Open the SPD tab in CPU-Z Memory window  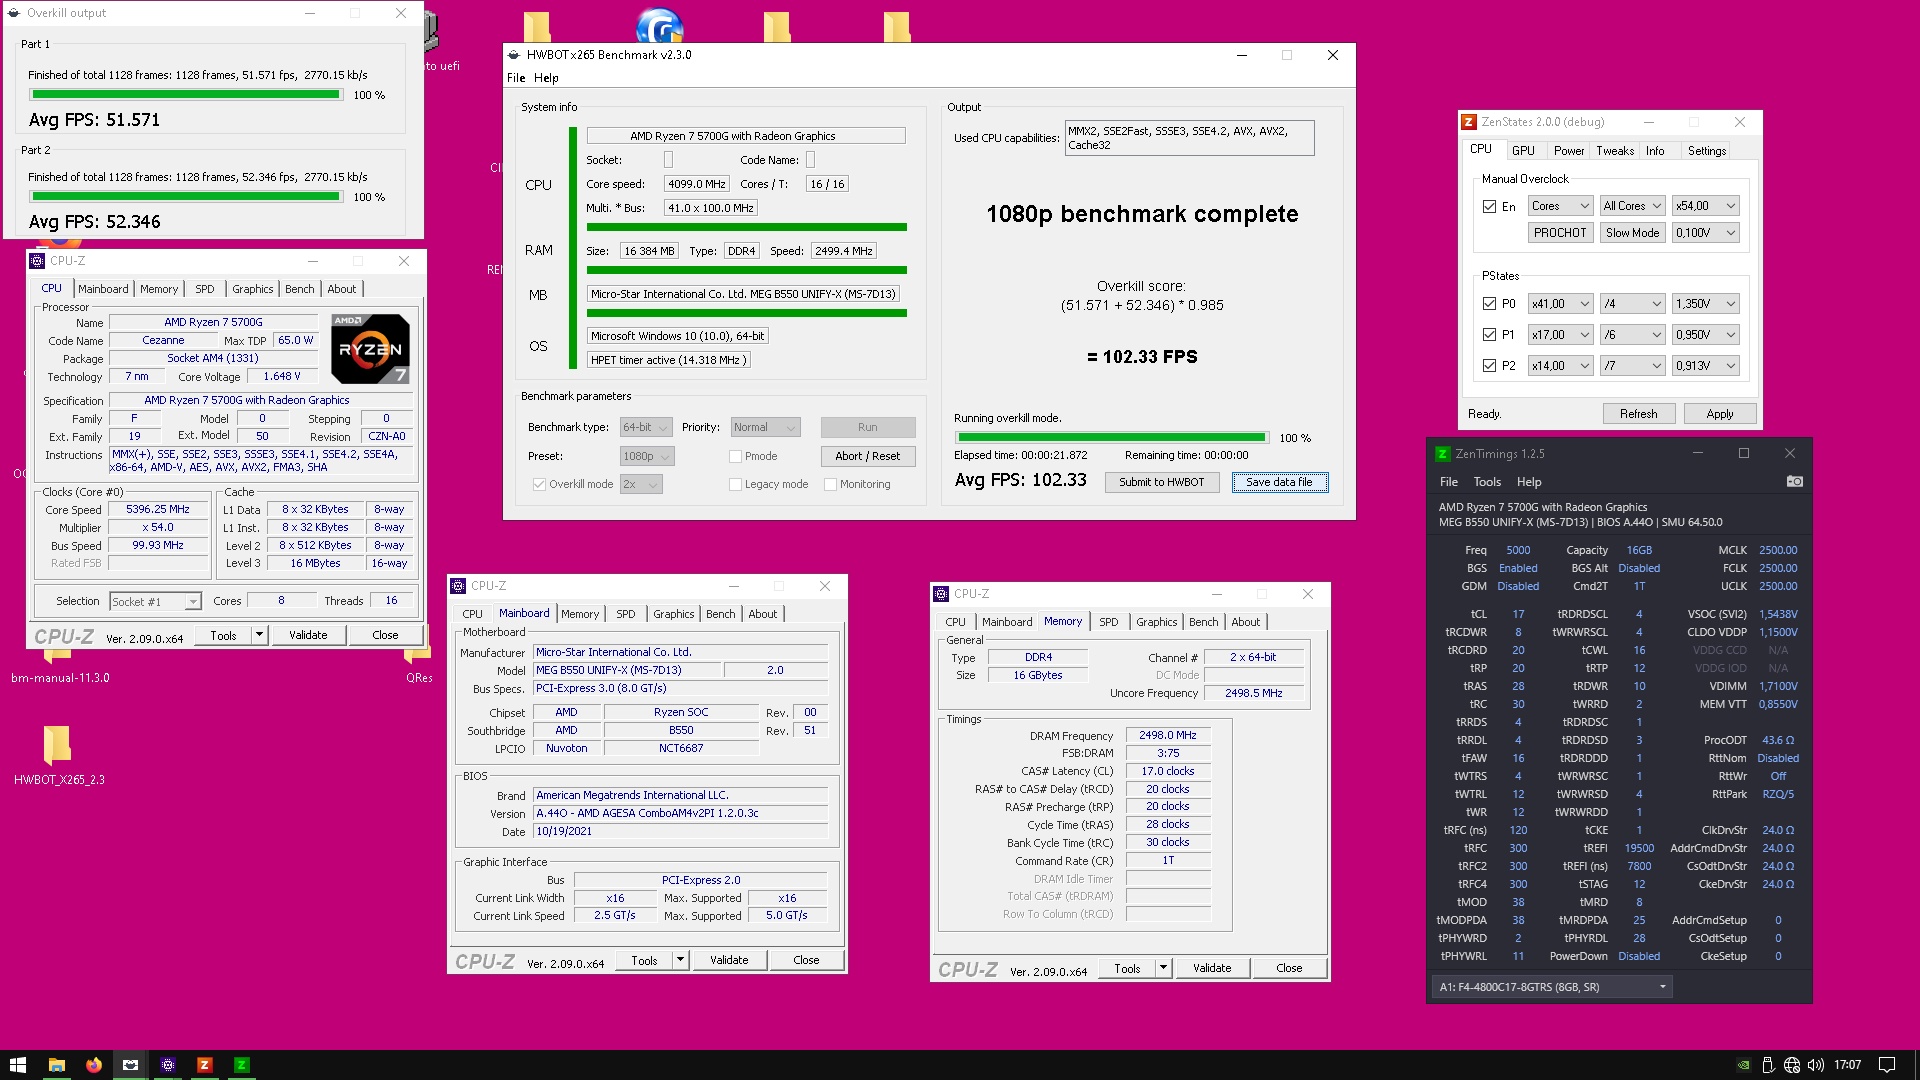[x=1109, y=622]
